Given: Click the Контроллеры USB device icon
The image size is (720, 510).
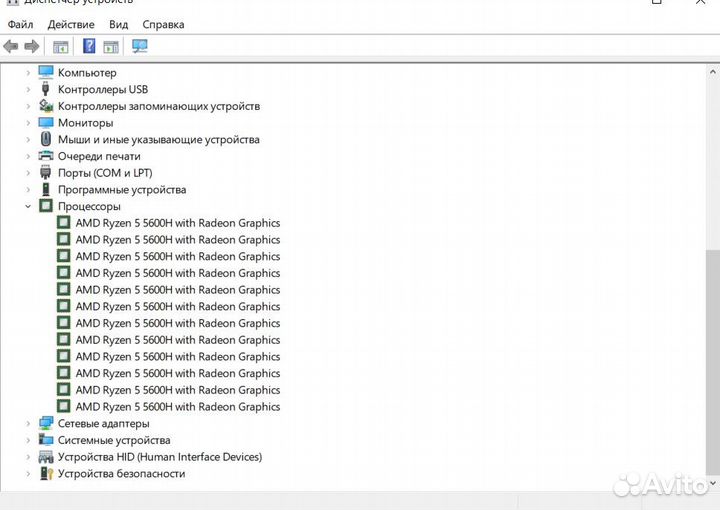Looking at the screenshot, I should [x=46, y=89].
